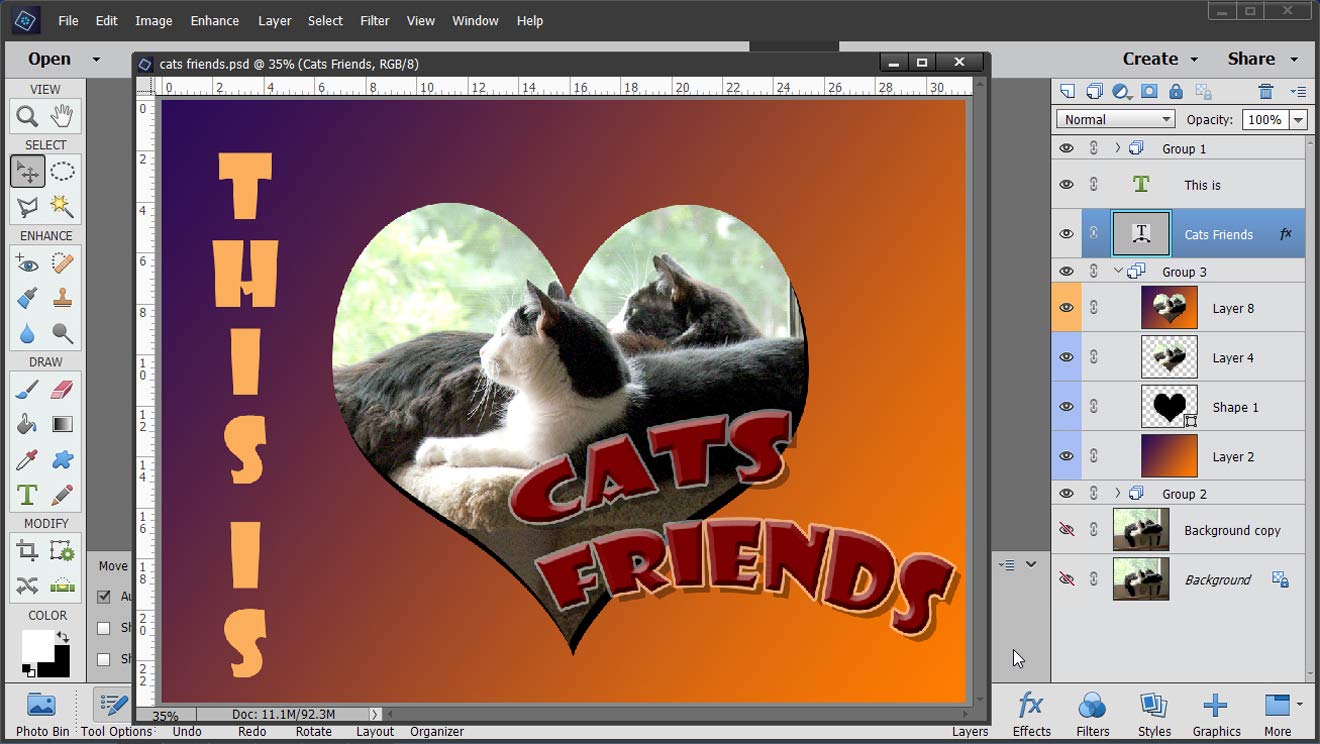Open the Window menu
Viewport: 1320px width, 744px height.
475,20
